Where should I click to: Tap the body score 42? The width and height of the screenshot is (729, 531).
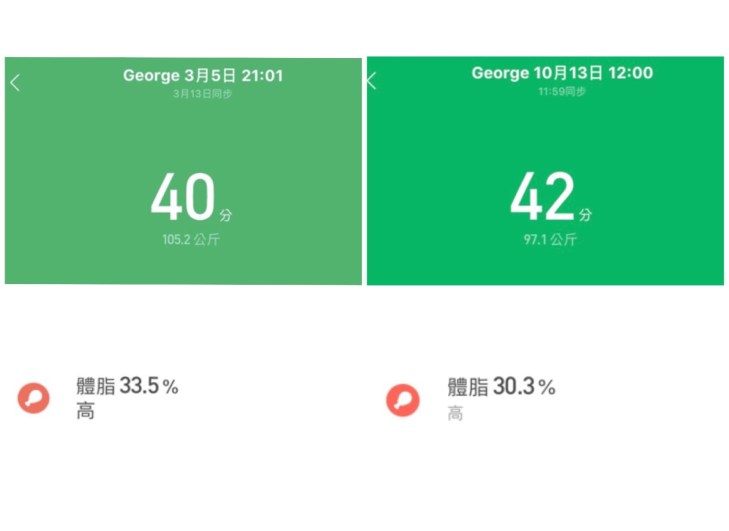[x=543, y=197]
